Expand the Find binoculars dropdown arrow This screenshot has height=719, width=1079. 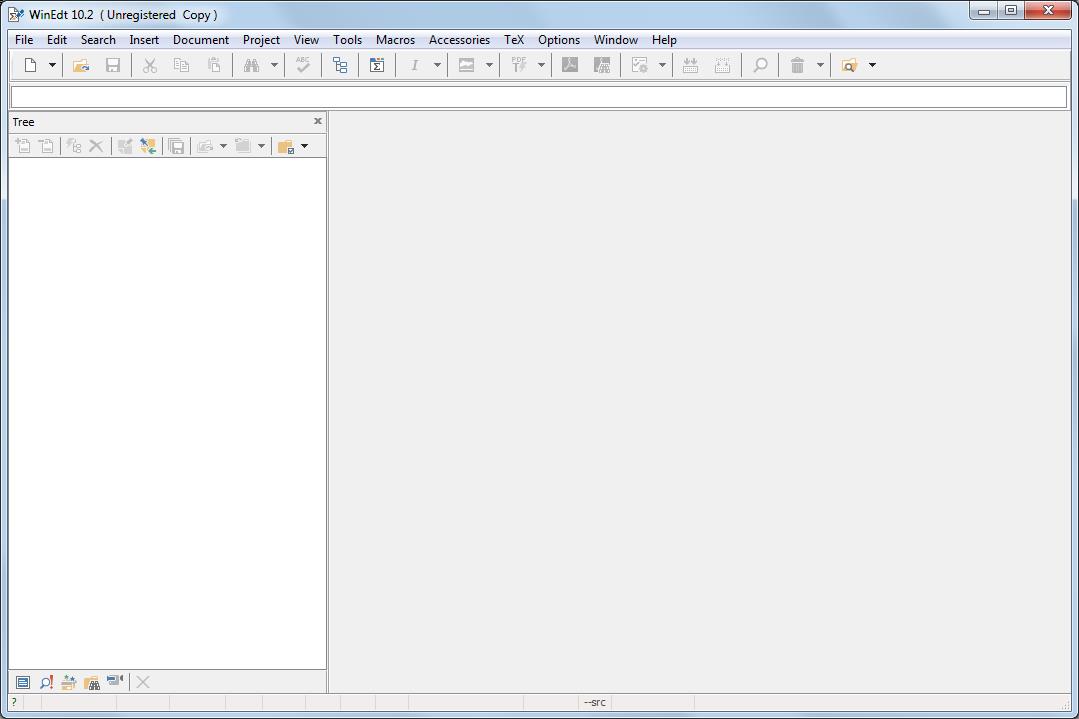click(x=274, y=65)
